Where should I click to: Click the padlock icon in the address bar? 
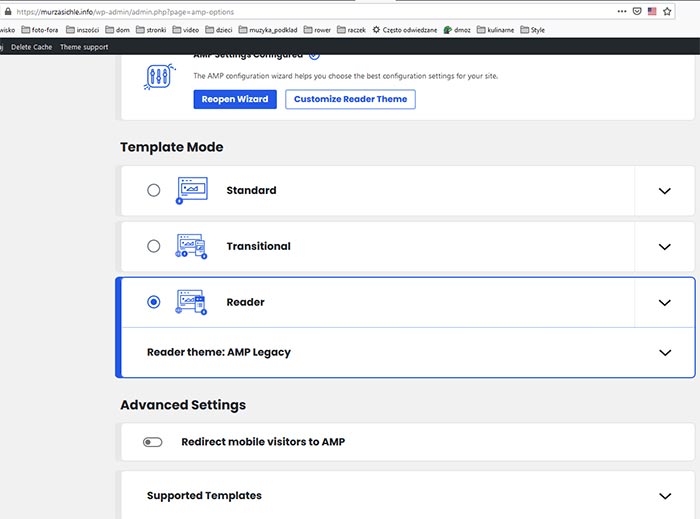pos(8,12)
